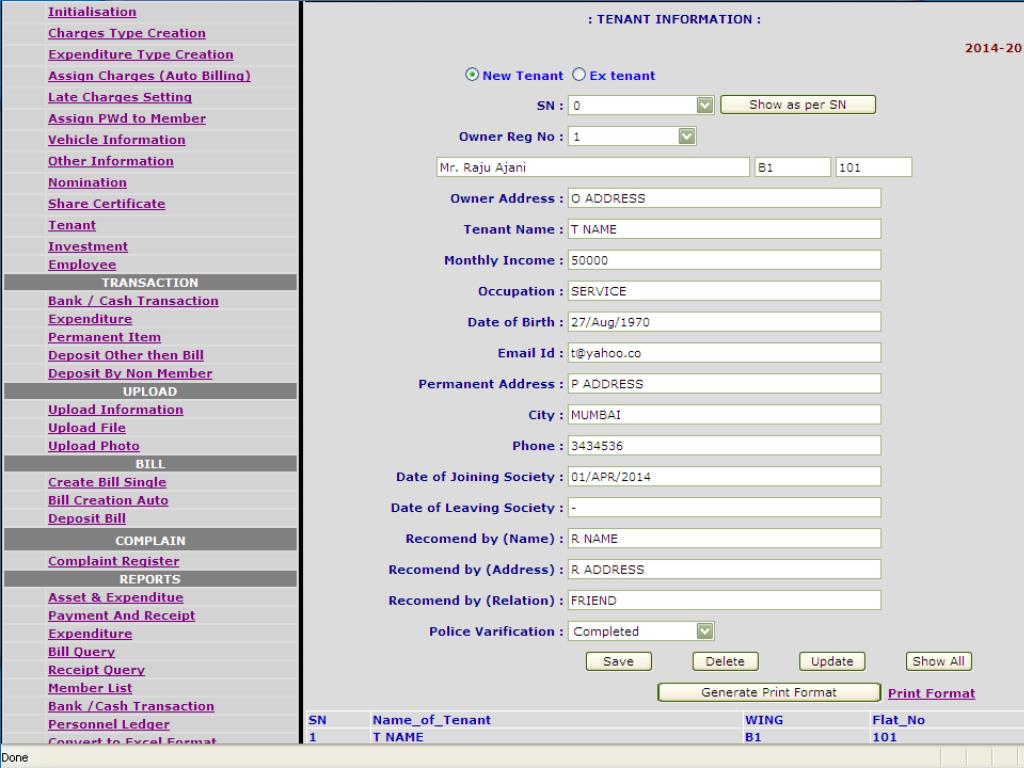Open Asset & Expenditue report link

coord(116,598)
